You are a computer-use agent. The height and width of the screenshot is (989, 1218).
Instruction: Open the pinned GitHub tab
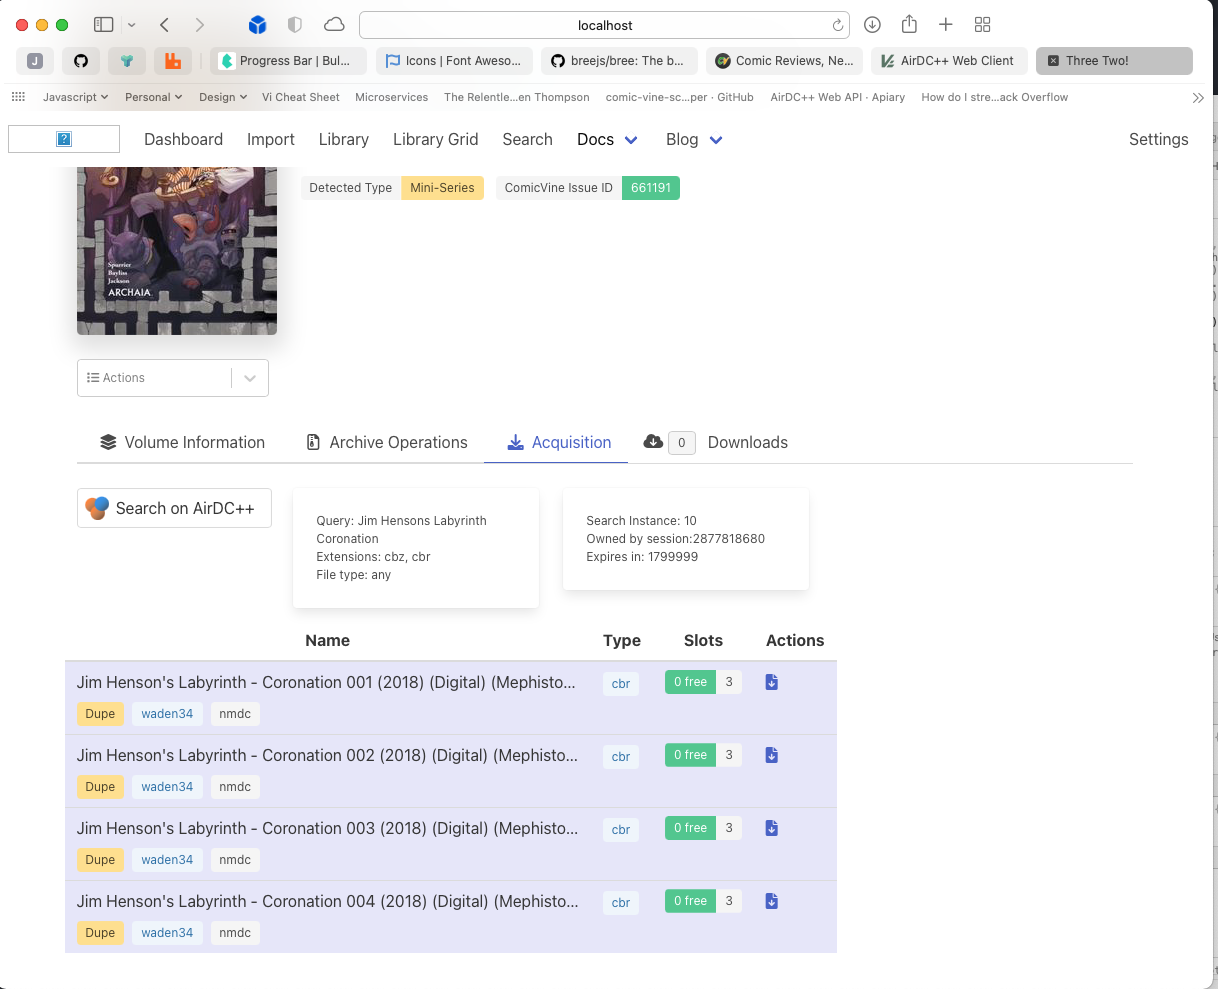(81, 61)
